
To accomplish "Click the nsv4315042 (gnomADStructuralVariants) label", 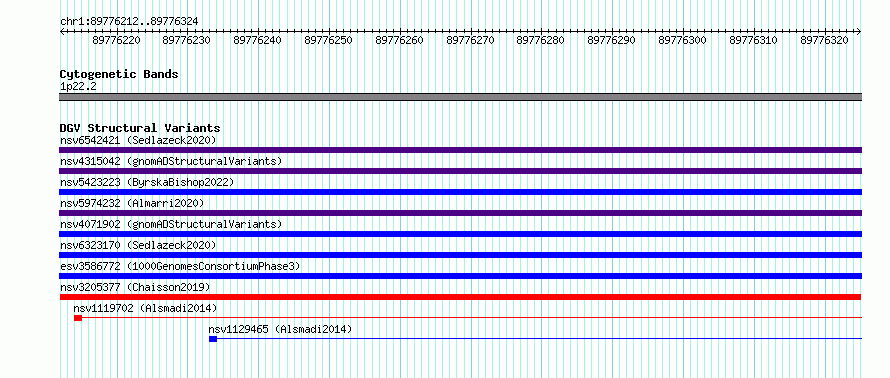I will pyautogui.click(x=171, y=161).
